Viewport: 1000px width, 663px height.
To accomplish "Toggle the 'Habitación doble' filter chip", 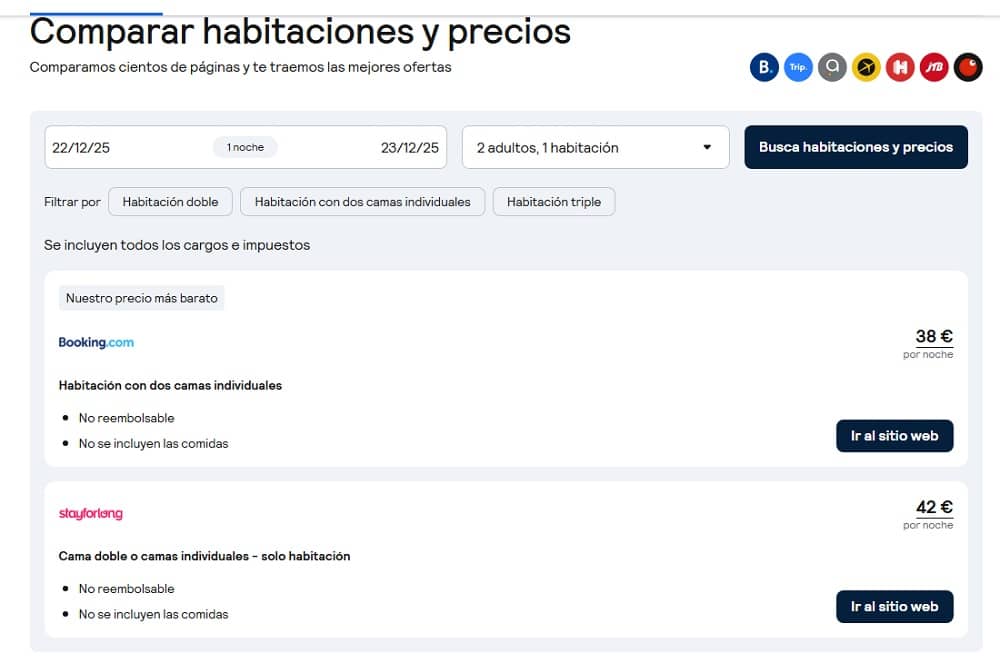I will (170, 201).
